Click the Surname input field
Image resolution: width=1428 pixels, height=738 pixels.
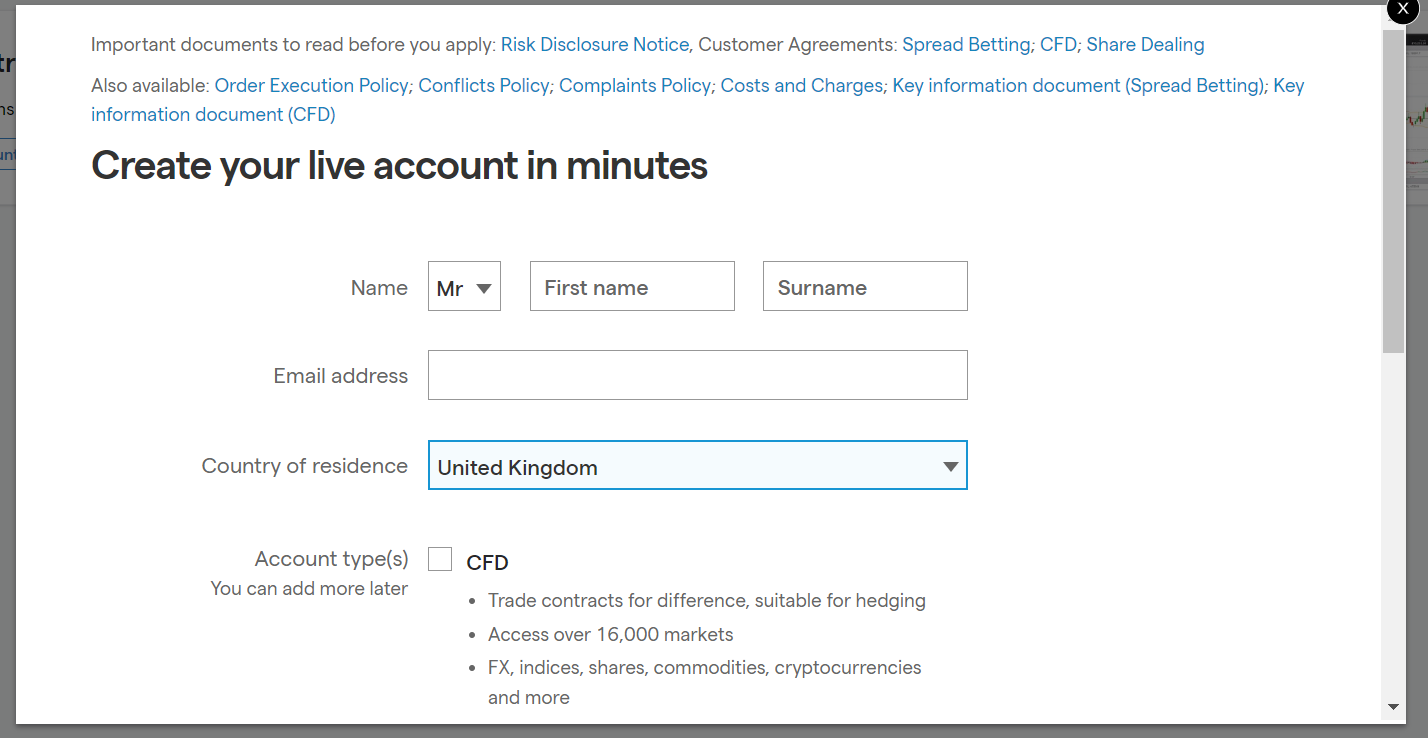(x=865, y=287)
